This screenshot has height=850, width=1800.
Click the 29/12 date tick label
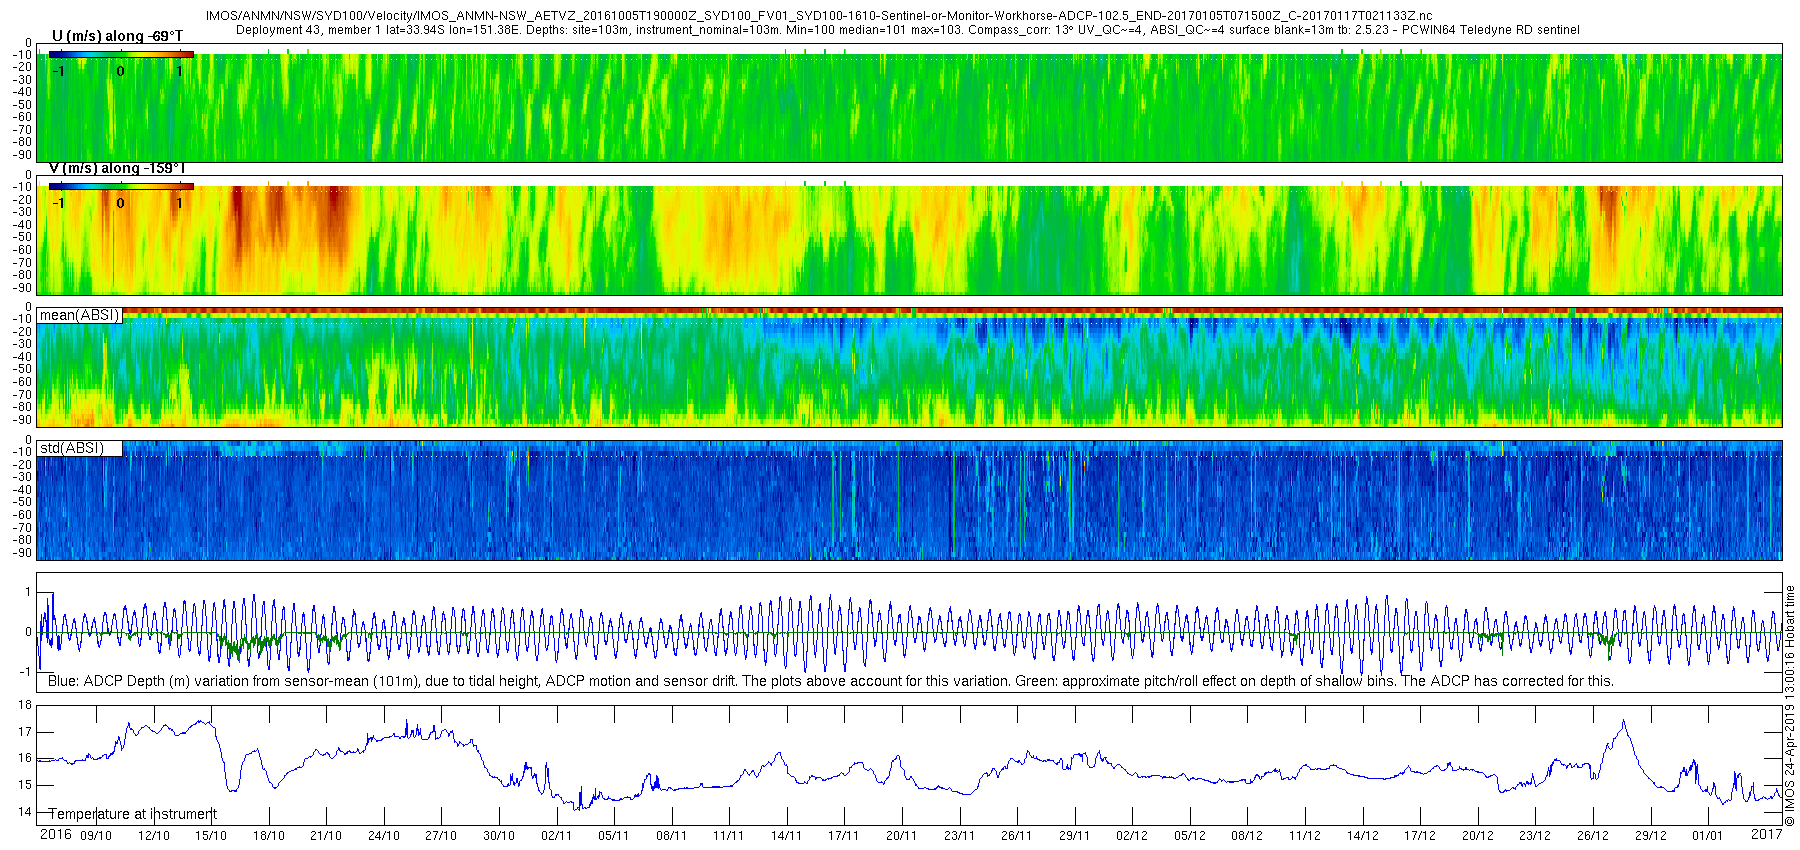[x=1650, y=836]
